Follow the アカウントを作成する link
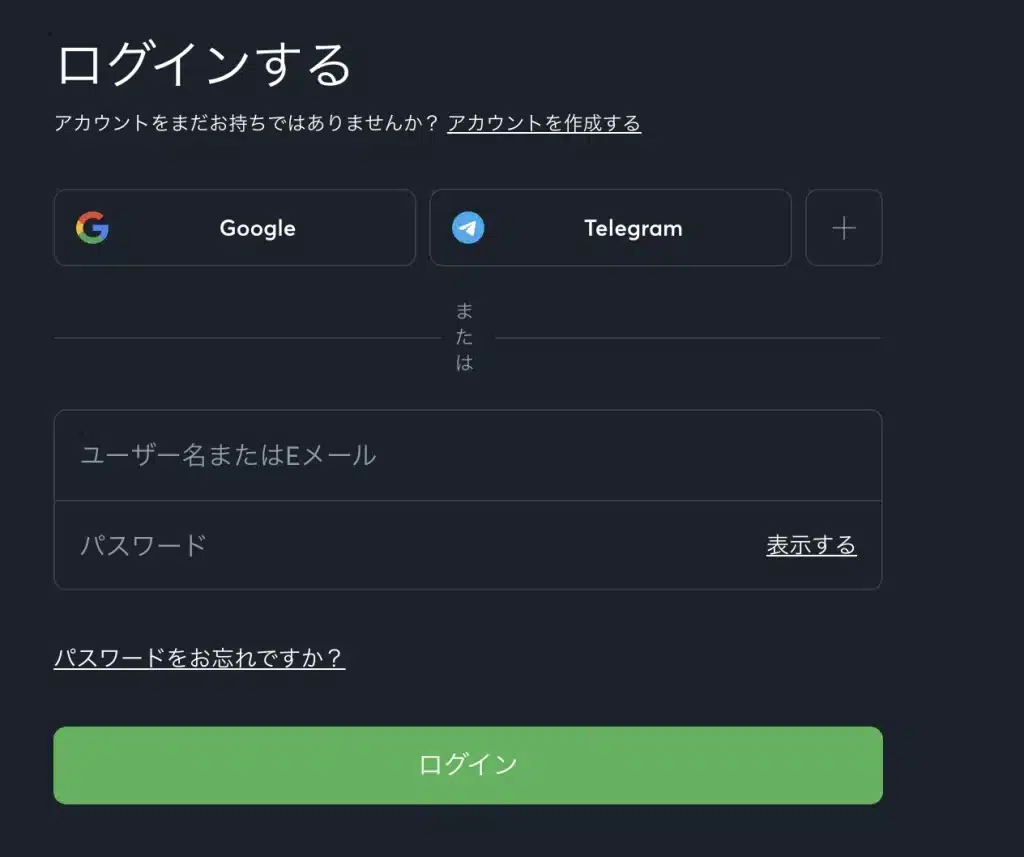The image size is (1024, 857). [544, 123]
